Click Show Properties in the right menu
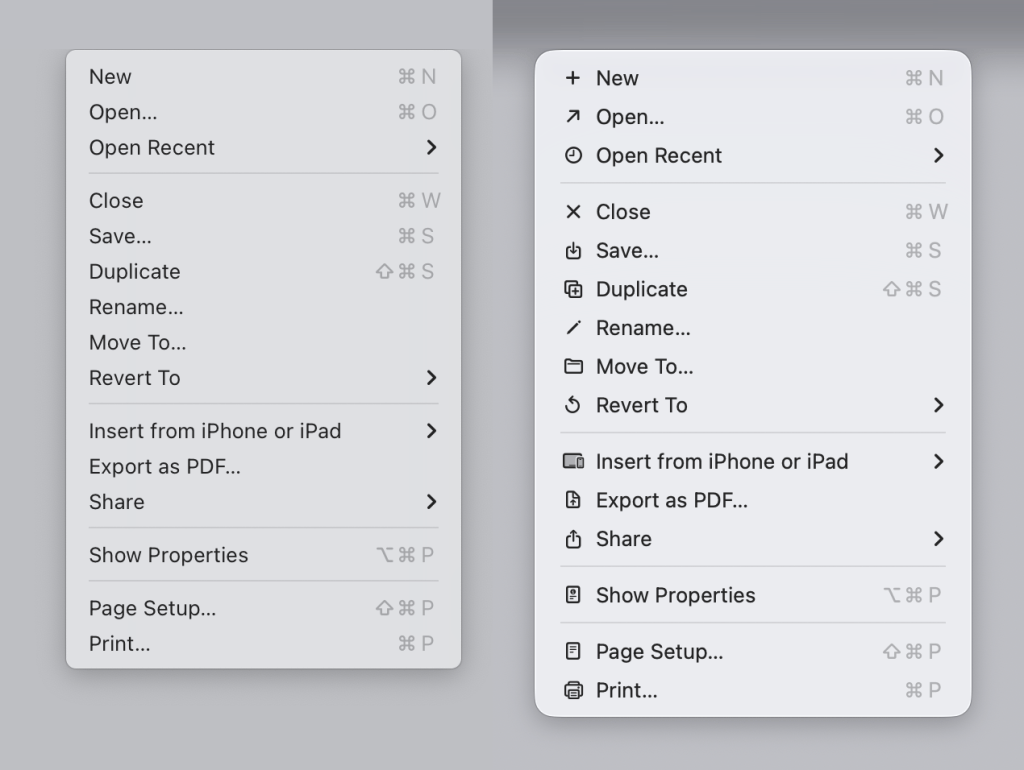Viewport: 1024px width, 770px height. click(x=675, y=595)
